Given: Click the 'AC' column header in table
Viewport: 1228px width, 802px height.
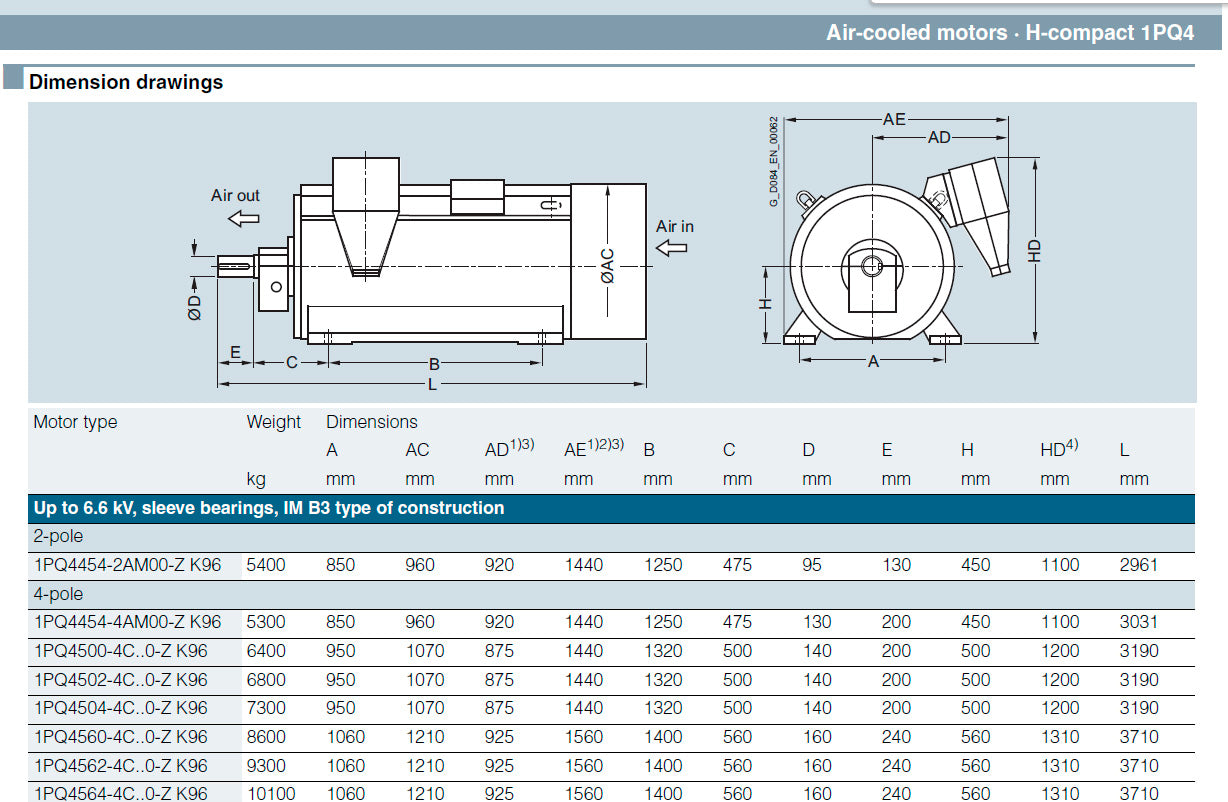Looking at the screenshot, I should (x=417, y=450).
